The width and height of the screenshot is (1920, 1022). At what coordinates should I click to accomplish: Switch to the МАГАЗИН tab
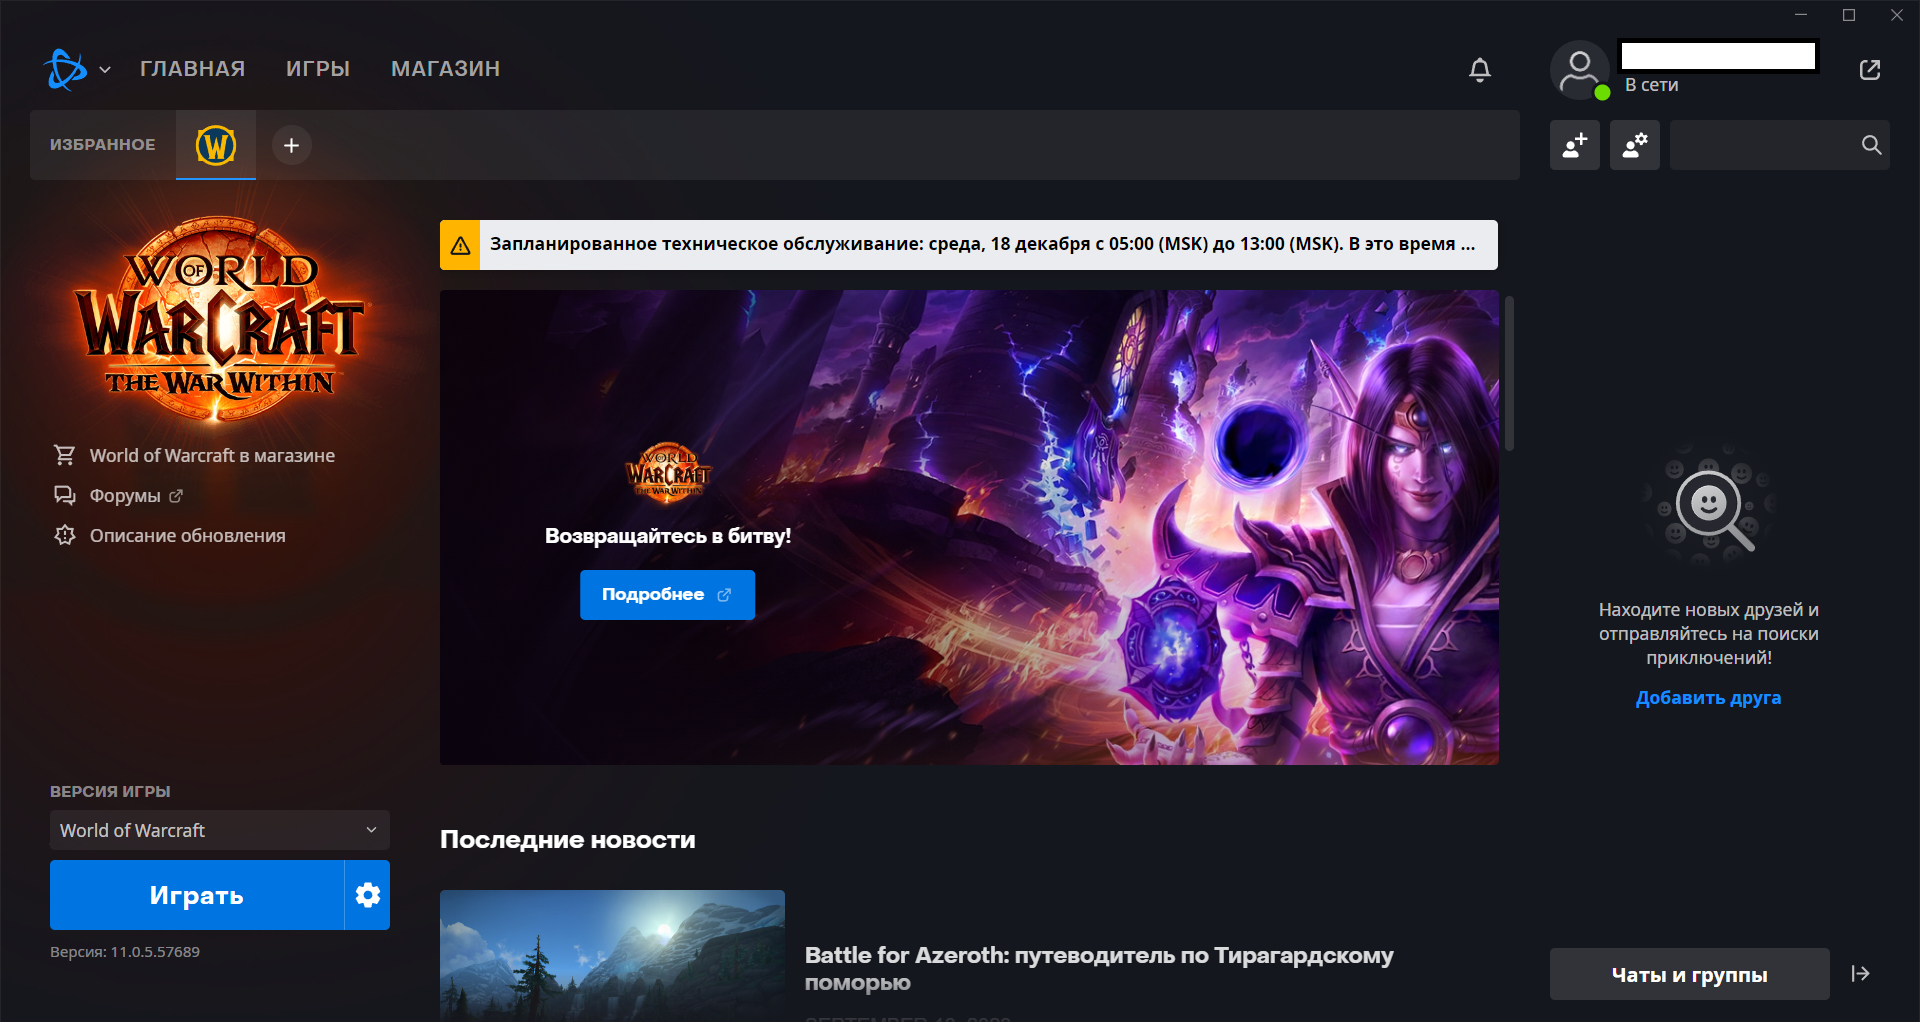(x=445, y=69)
